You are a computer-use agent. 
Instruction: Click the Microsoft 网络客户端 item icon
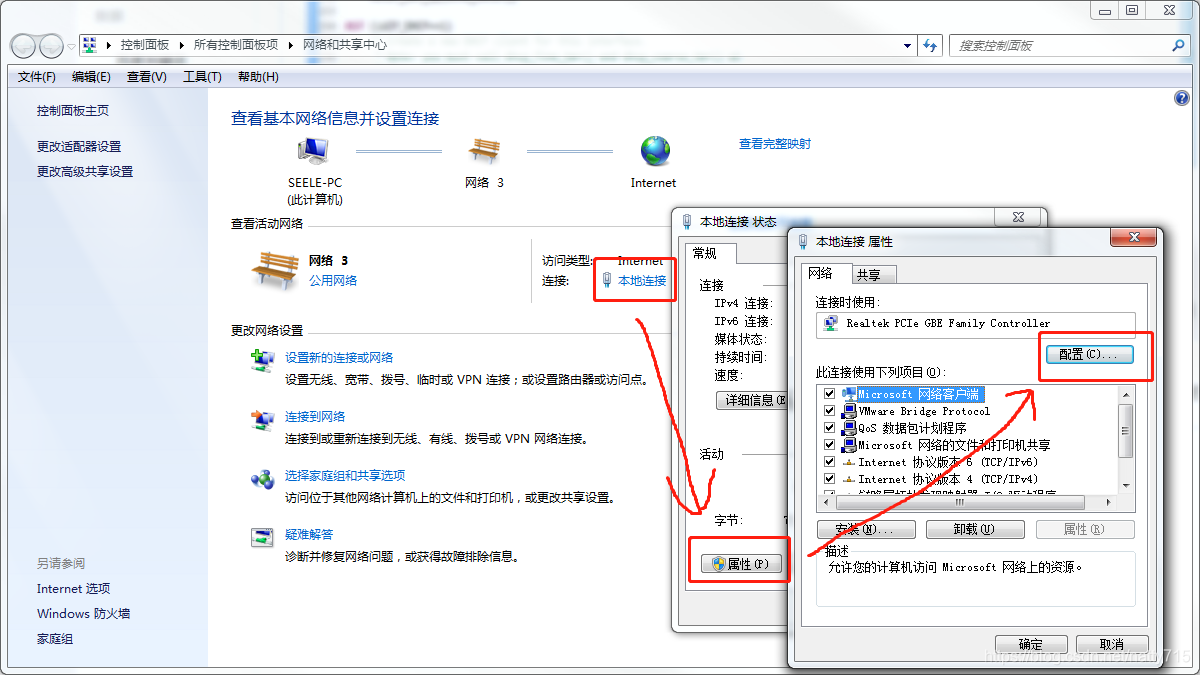(x=849, y=394)
